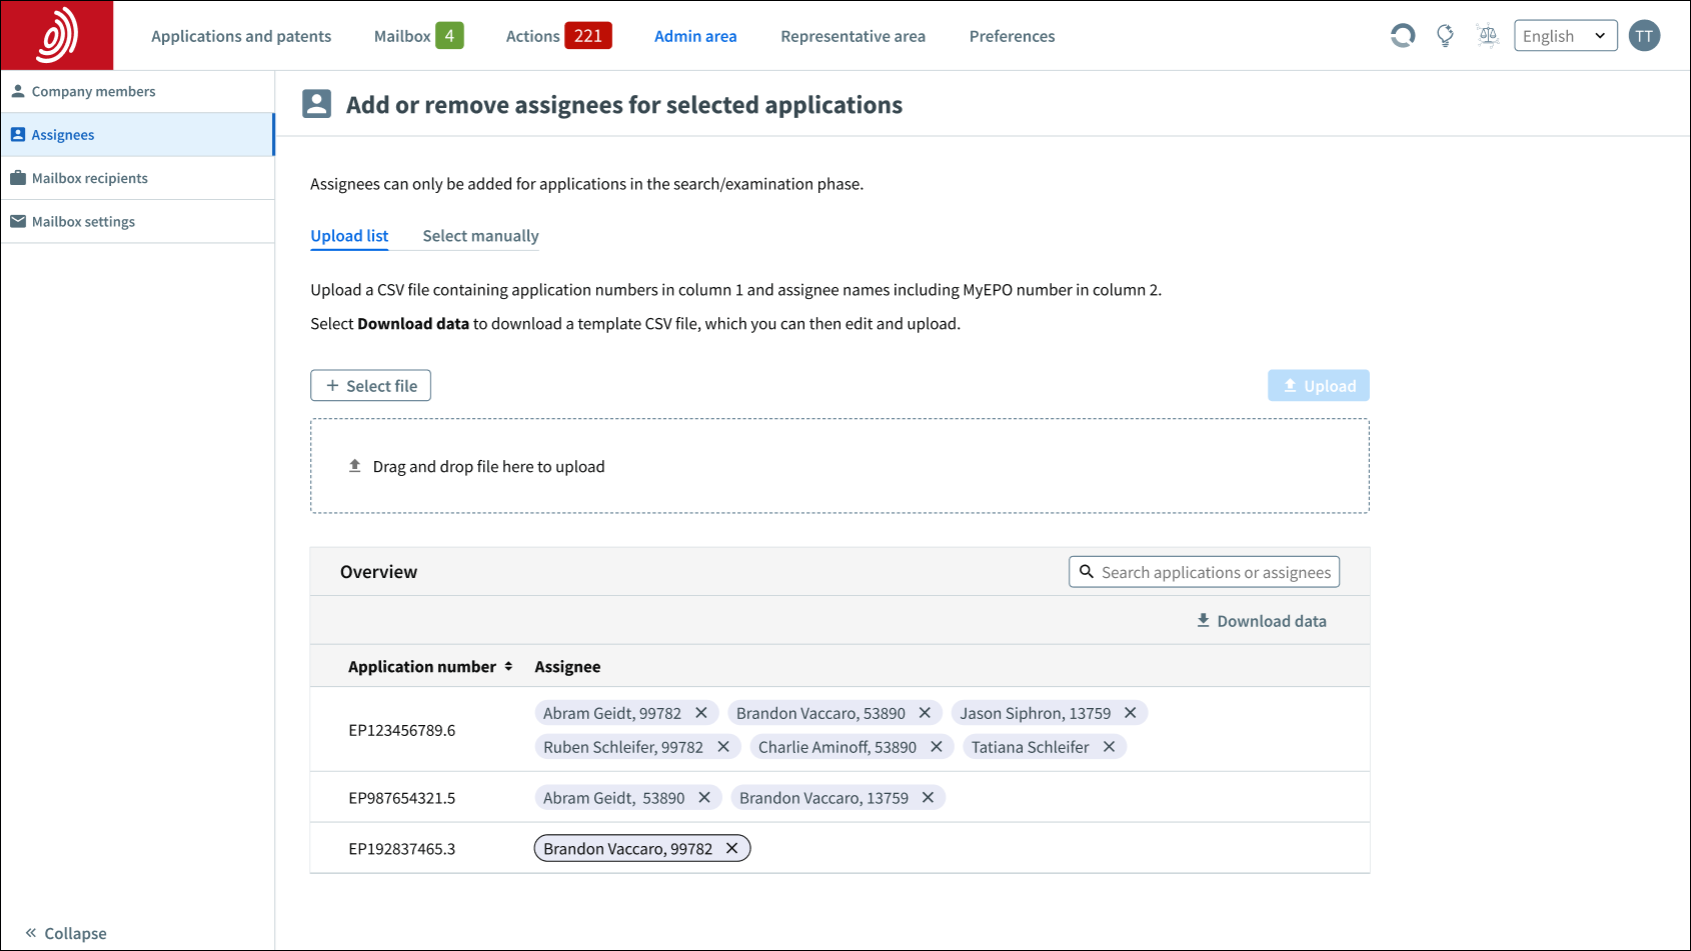Click the refresh sync icon in header
Viewport: 1691px width, 951px height.
tap(1402, 36)
